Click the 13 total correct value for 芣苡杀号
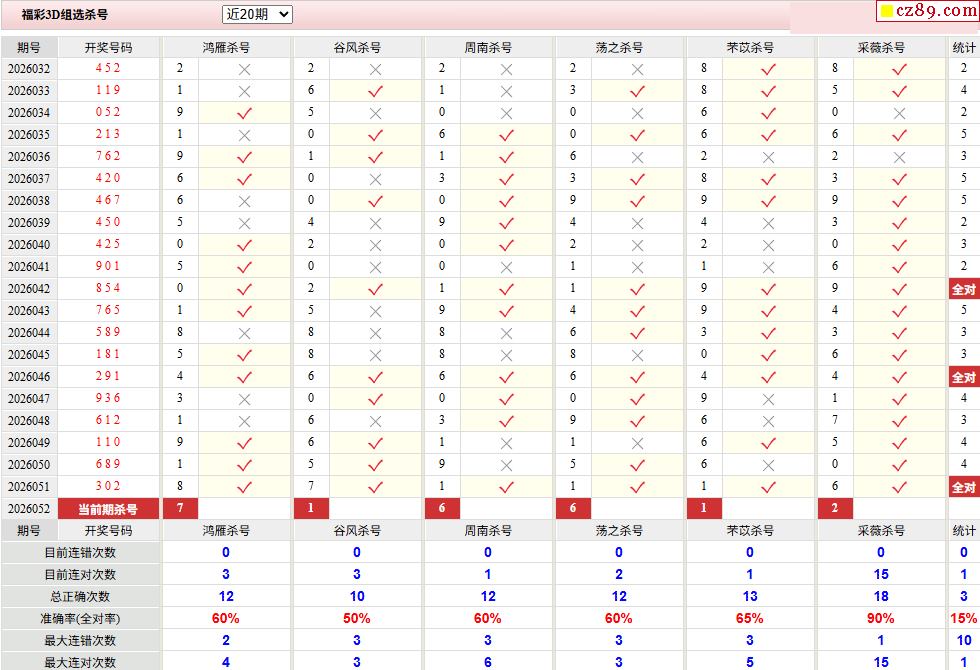 coord(749,596)
